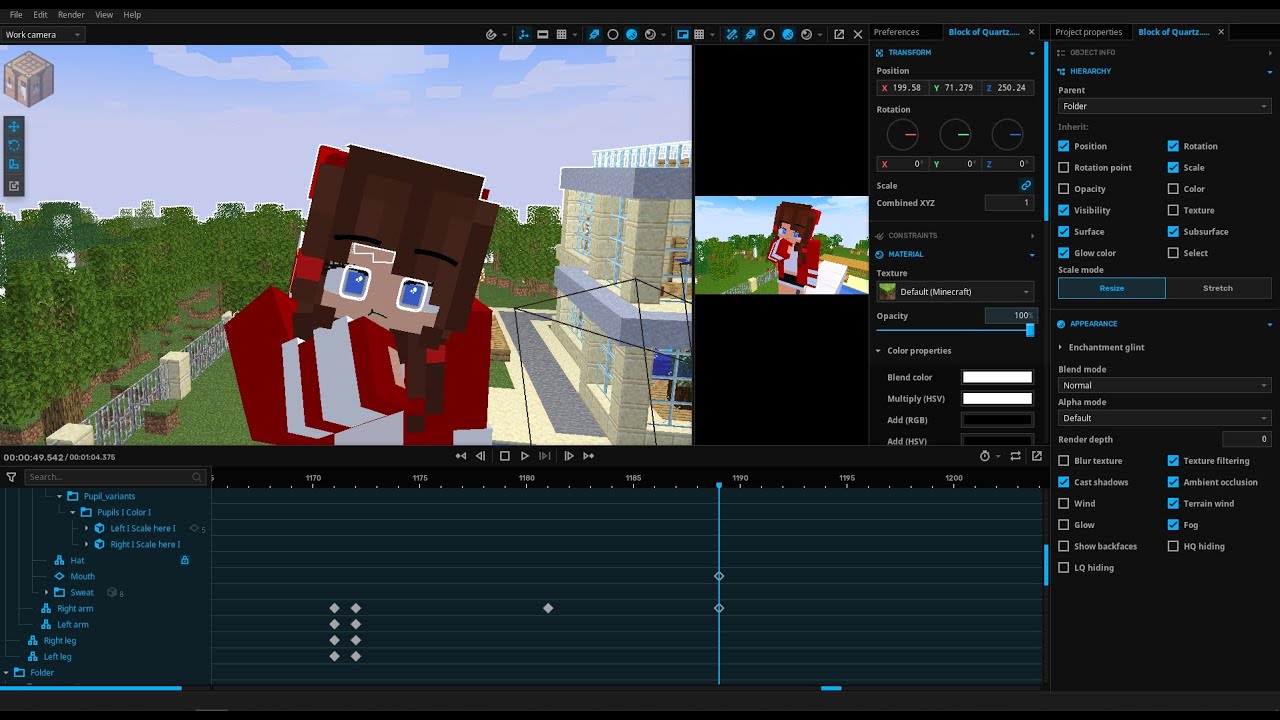
Task: Click the view cube in the viewport
Action: point(28,79)
